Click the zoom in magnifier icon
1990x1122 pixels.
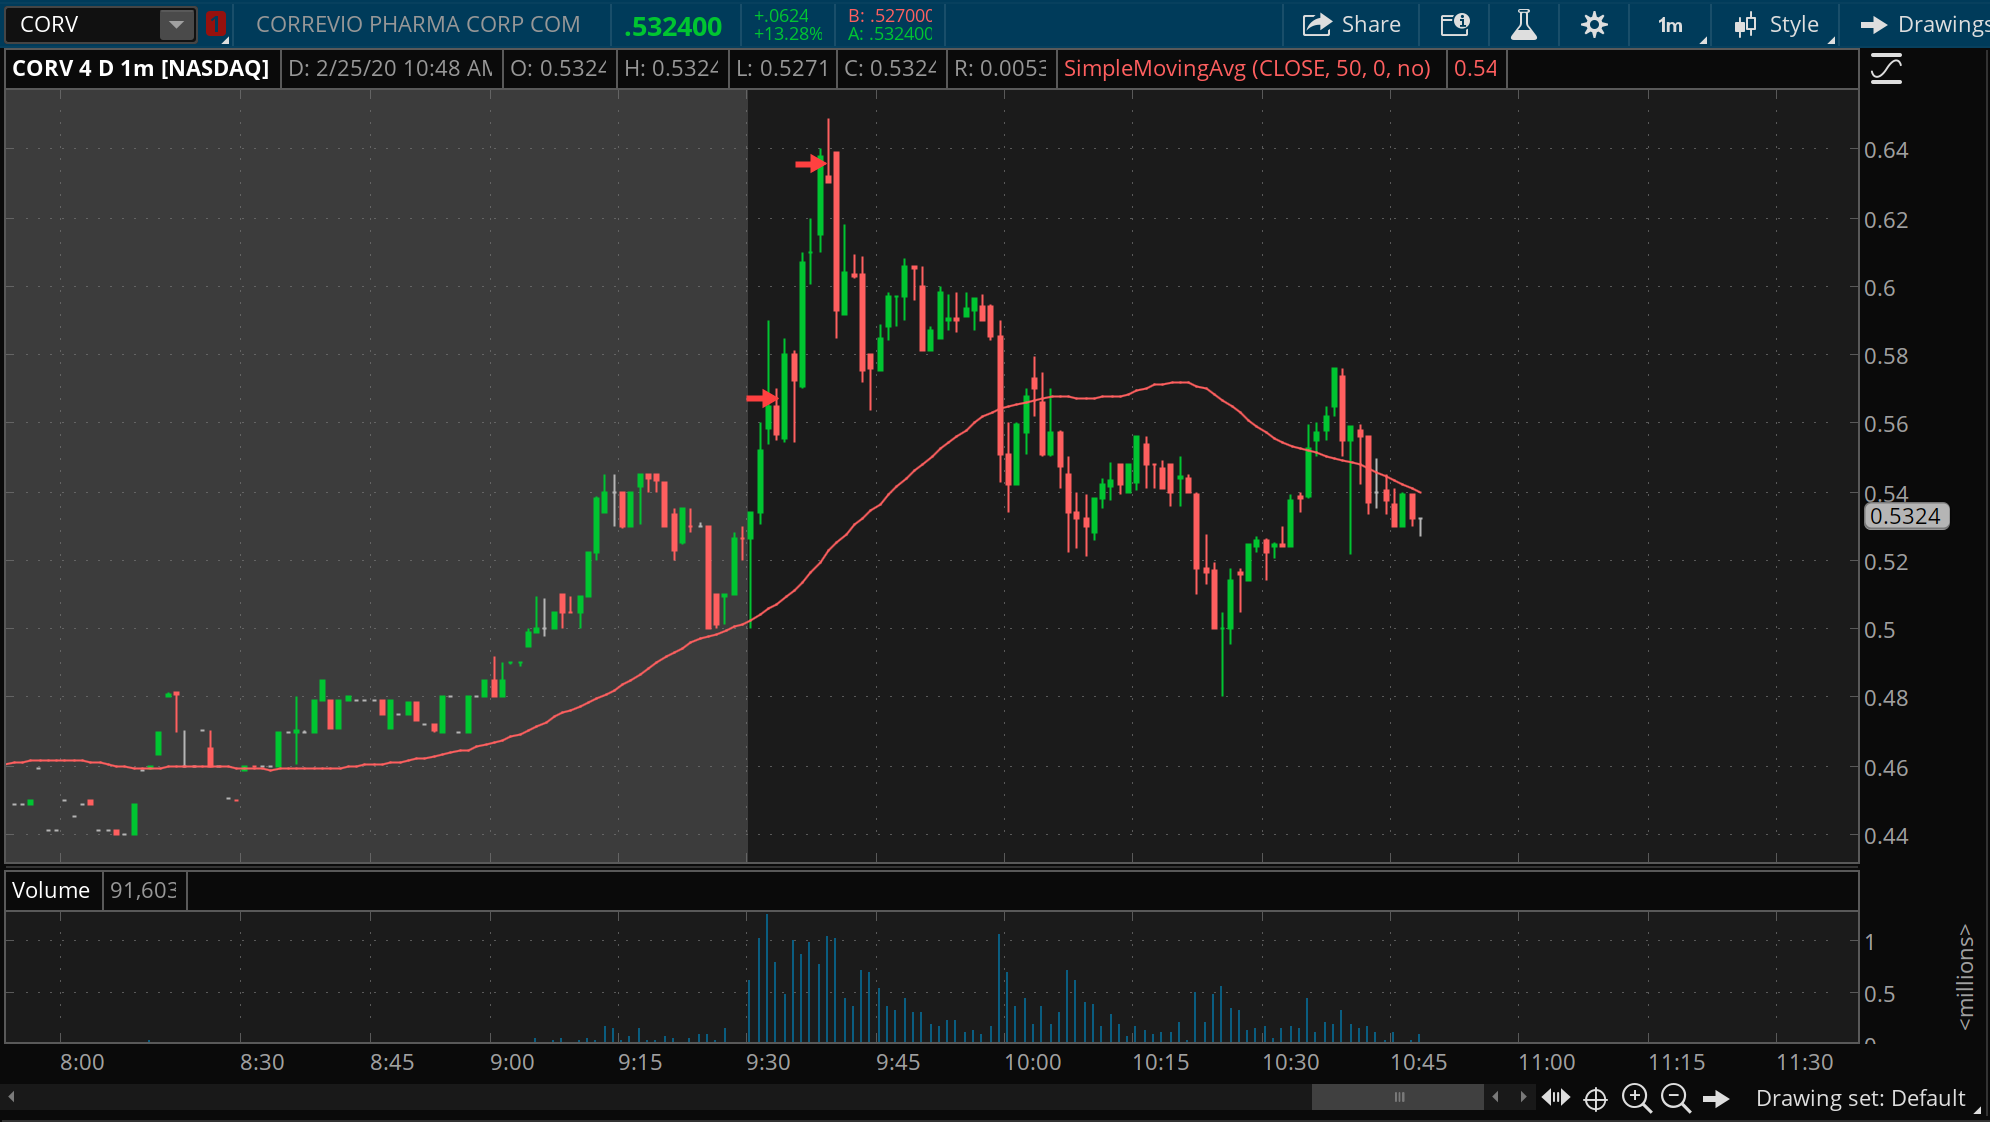(1636, 1098)
